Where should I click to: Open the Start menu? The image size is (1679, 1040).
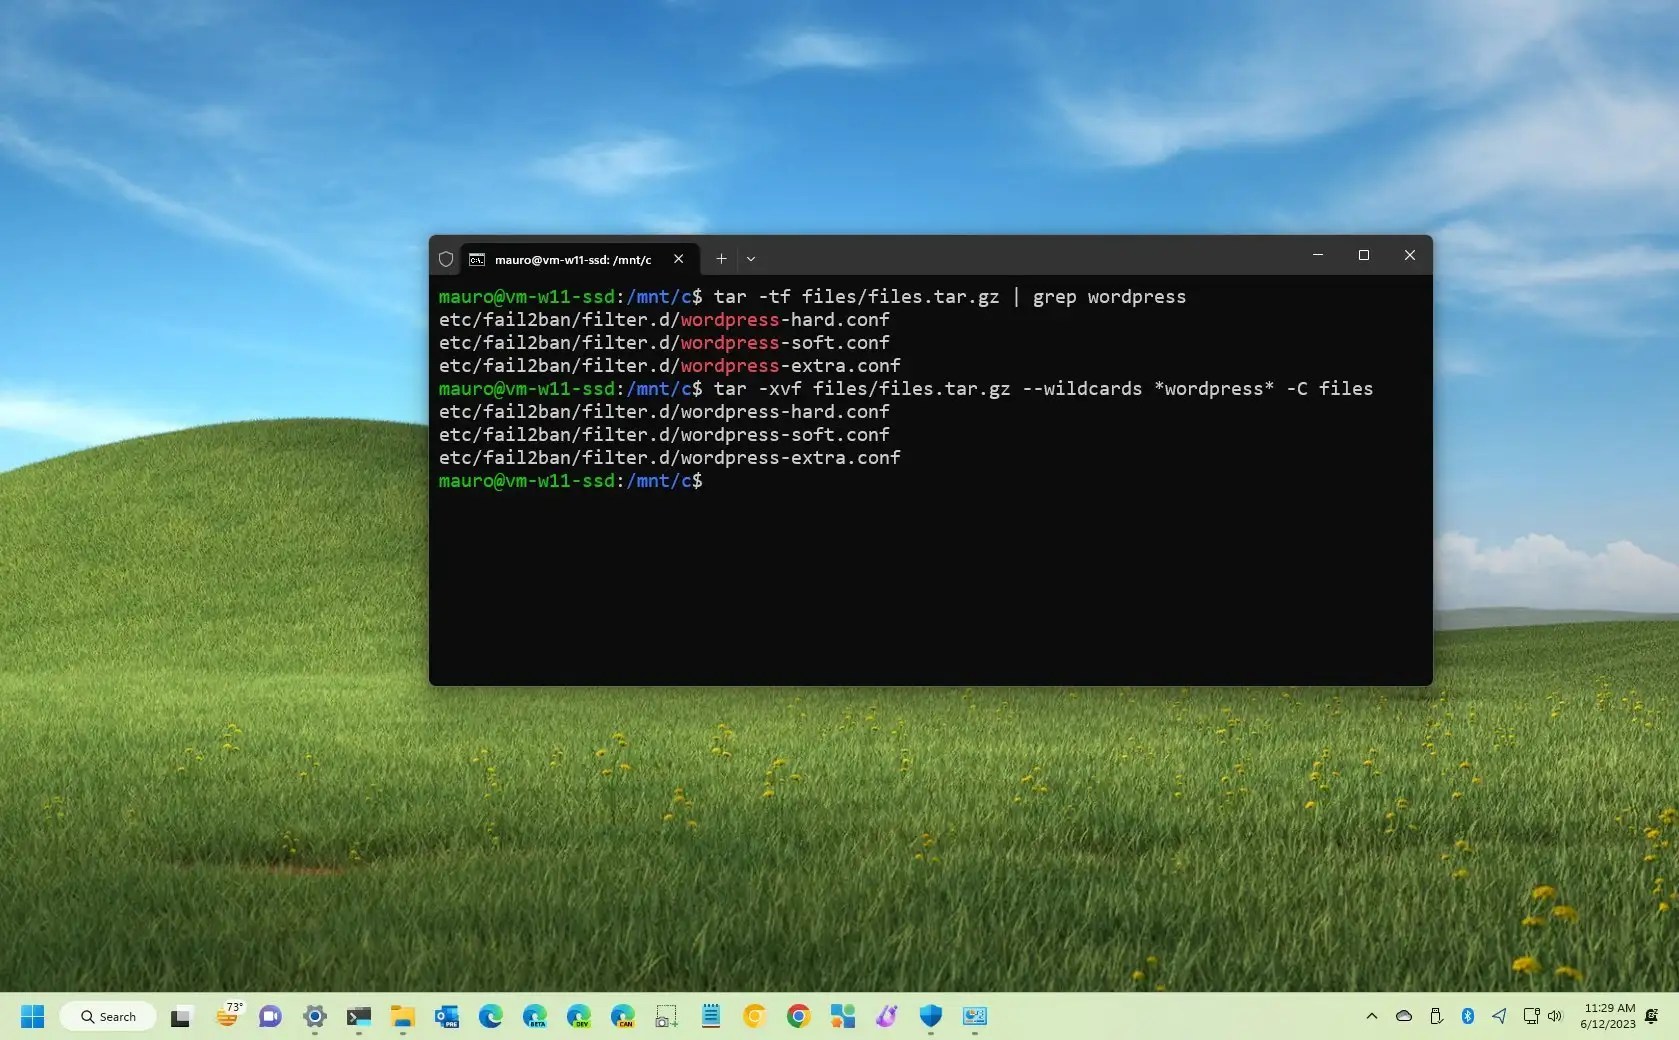tap(32, 1016)
